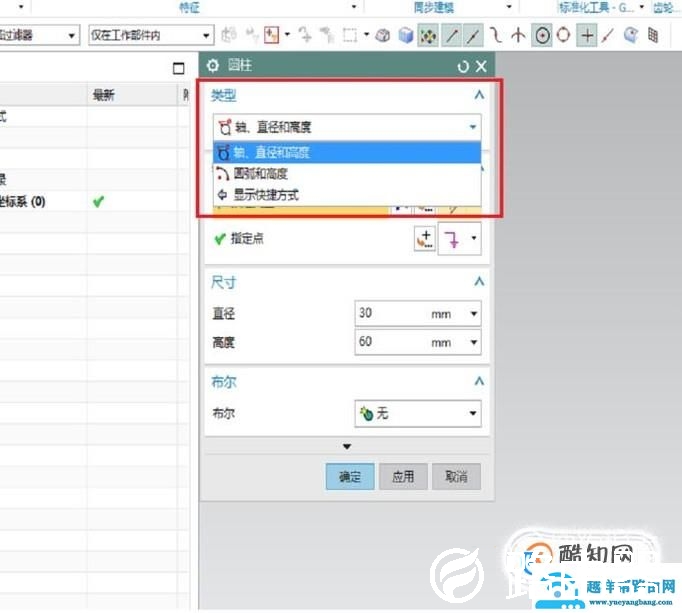The image size is (682, 613).
Task: Open the Cylinder dialog settings gear
Action: pos(213,66)
